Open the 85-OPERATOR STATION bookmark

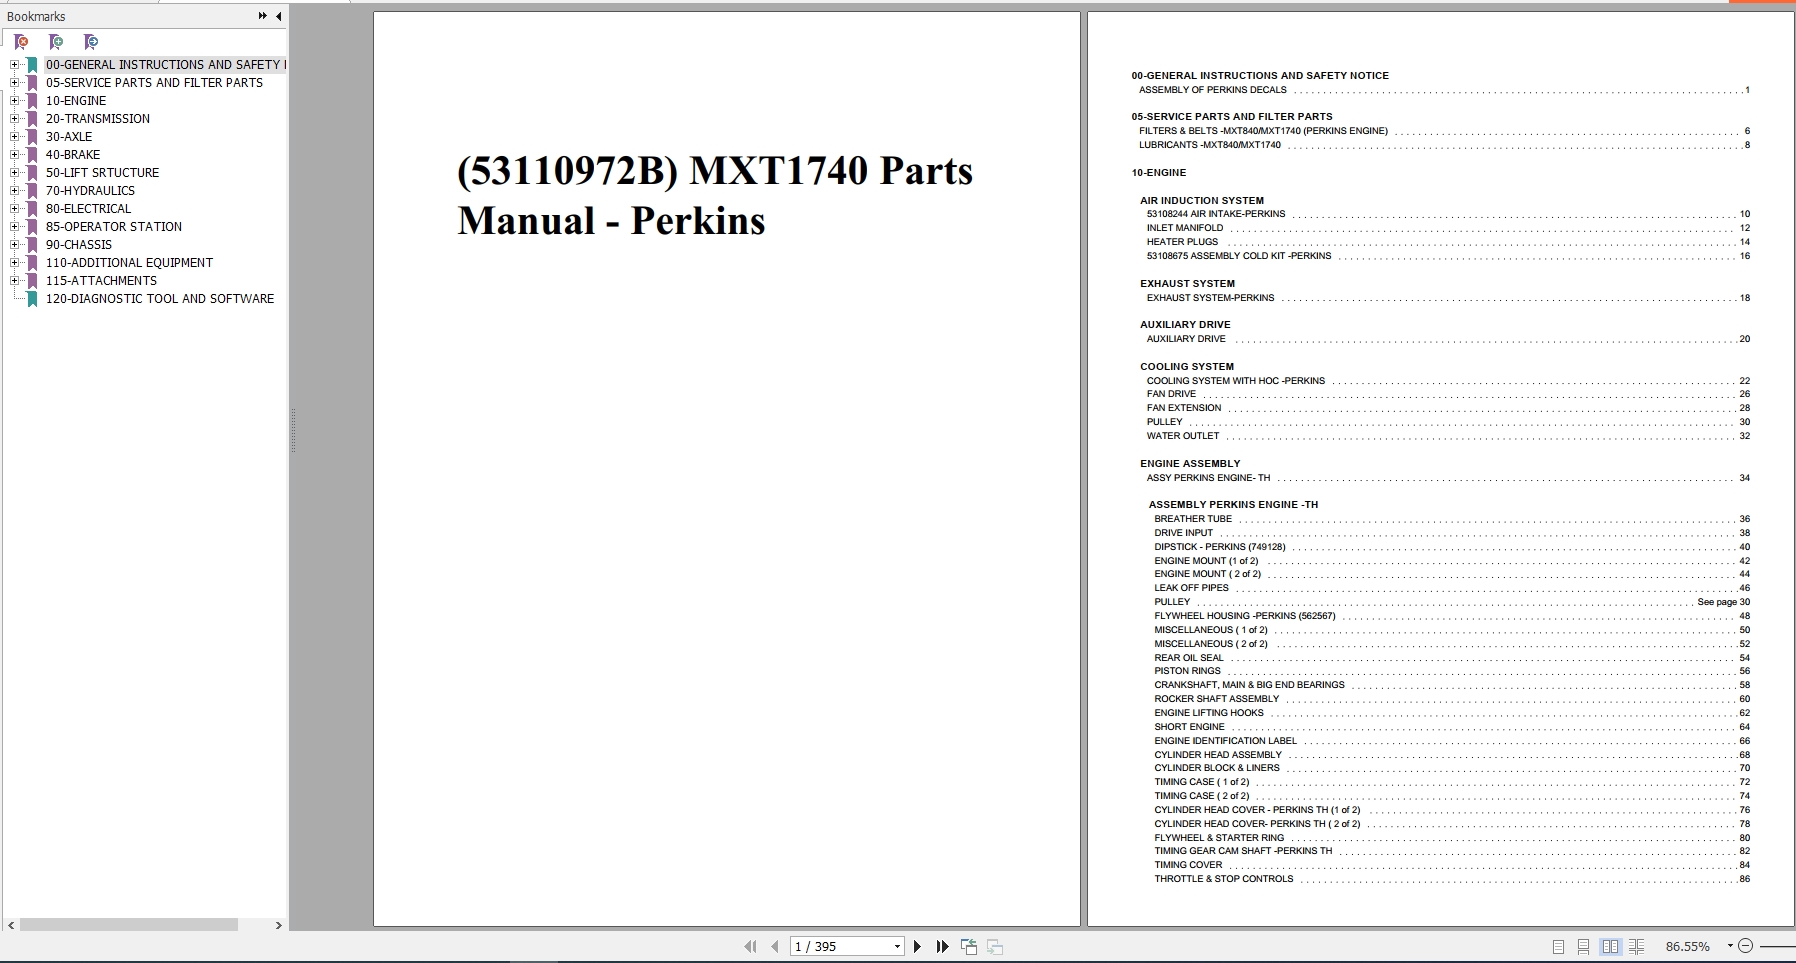114,227
